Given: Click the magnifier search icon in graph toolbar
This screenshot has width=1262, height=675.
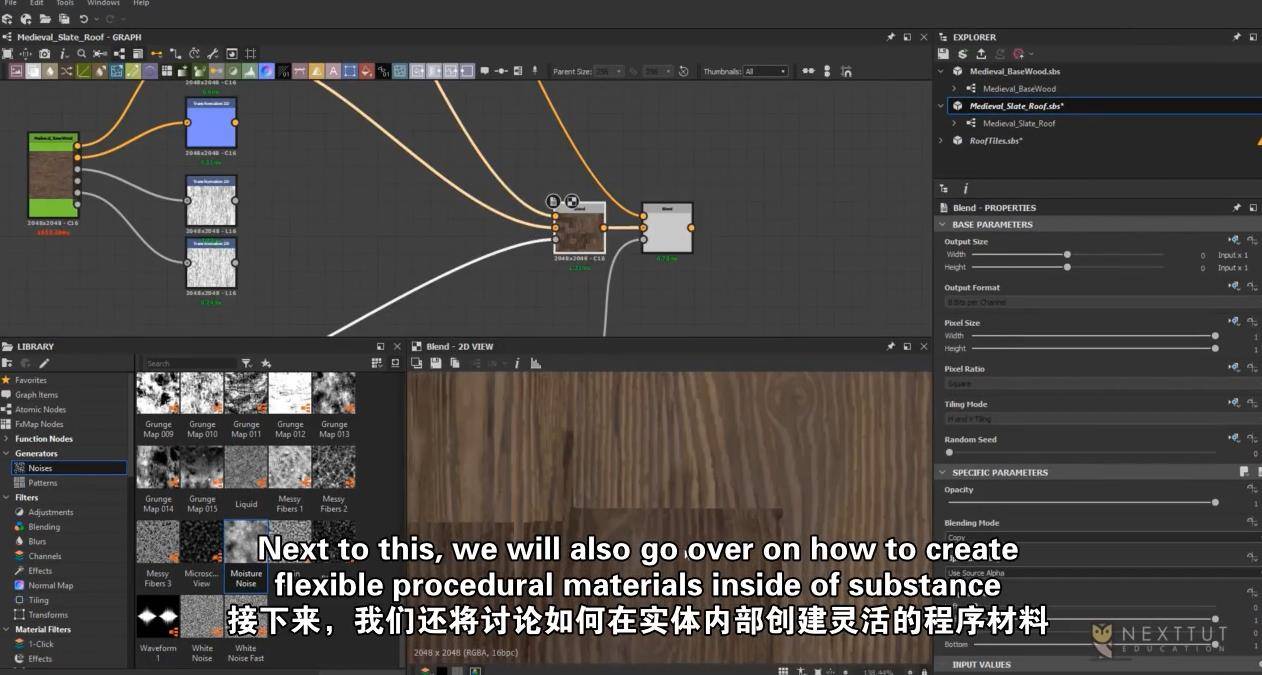Looking at the screenshot, I should coord(81,53).
